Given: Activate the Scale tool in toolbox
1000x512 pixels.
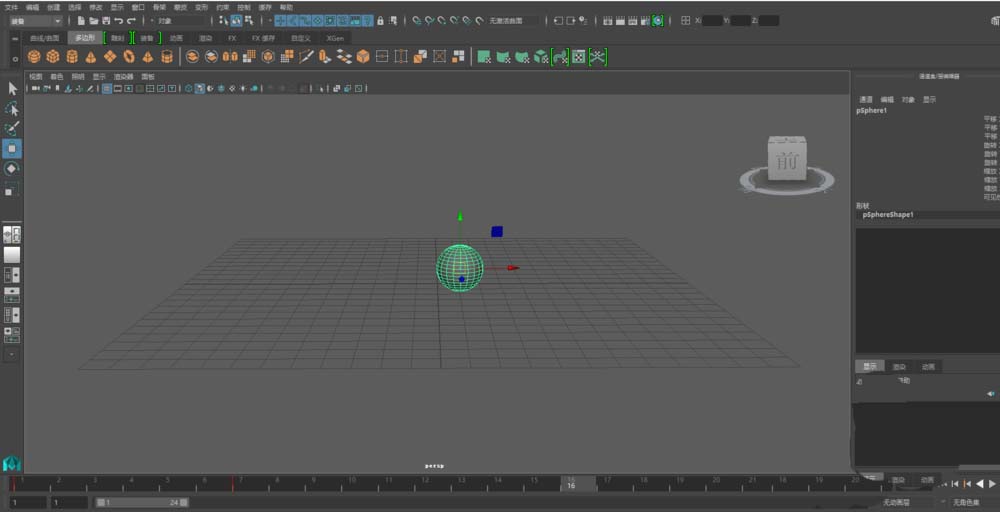Looking at the screenshot, I should 12,189.
